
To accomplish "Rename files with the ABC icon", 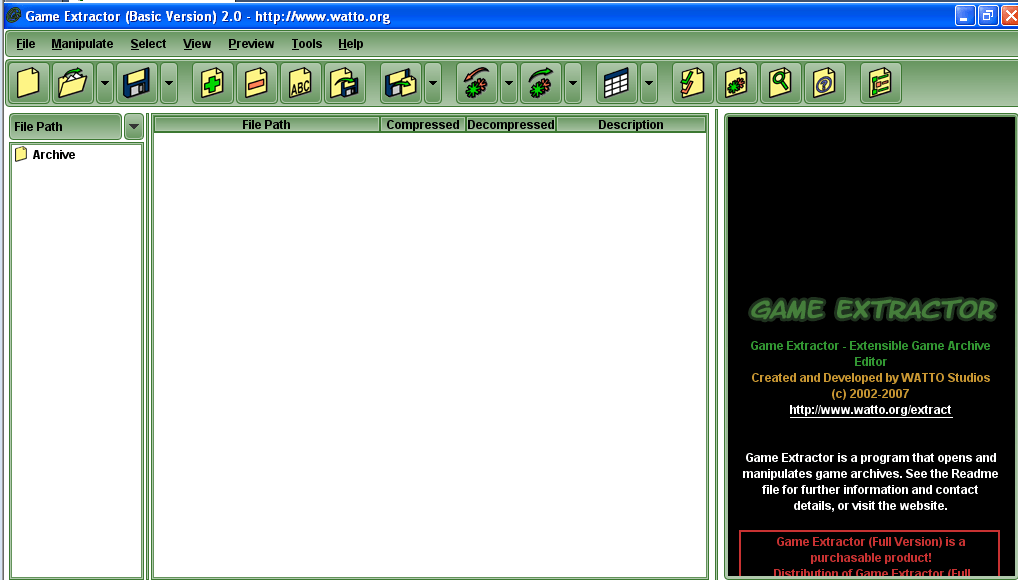I will tap(301, 83).
